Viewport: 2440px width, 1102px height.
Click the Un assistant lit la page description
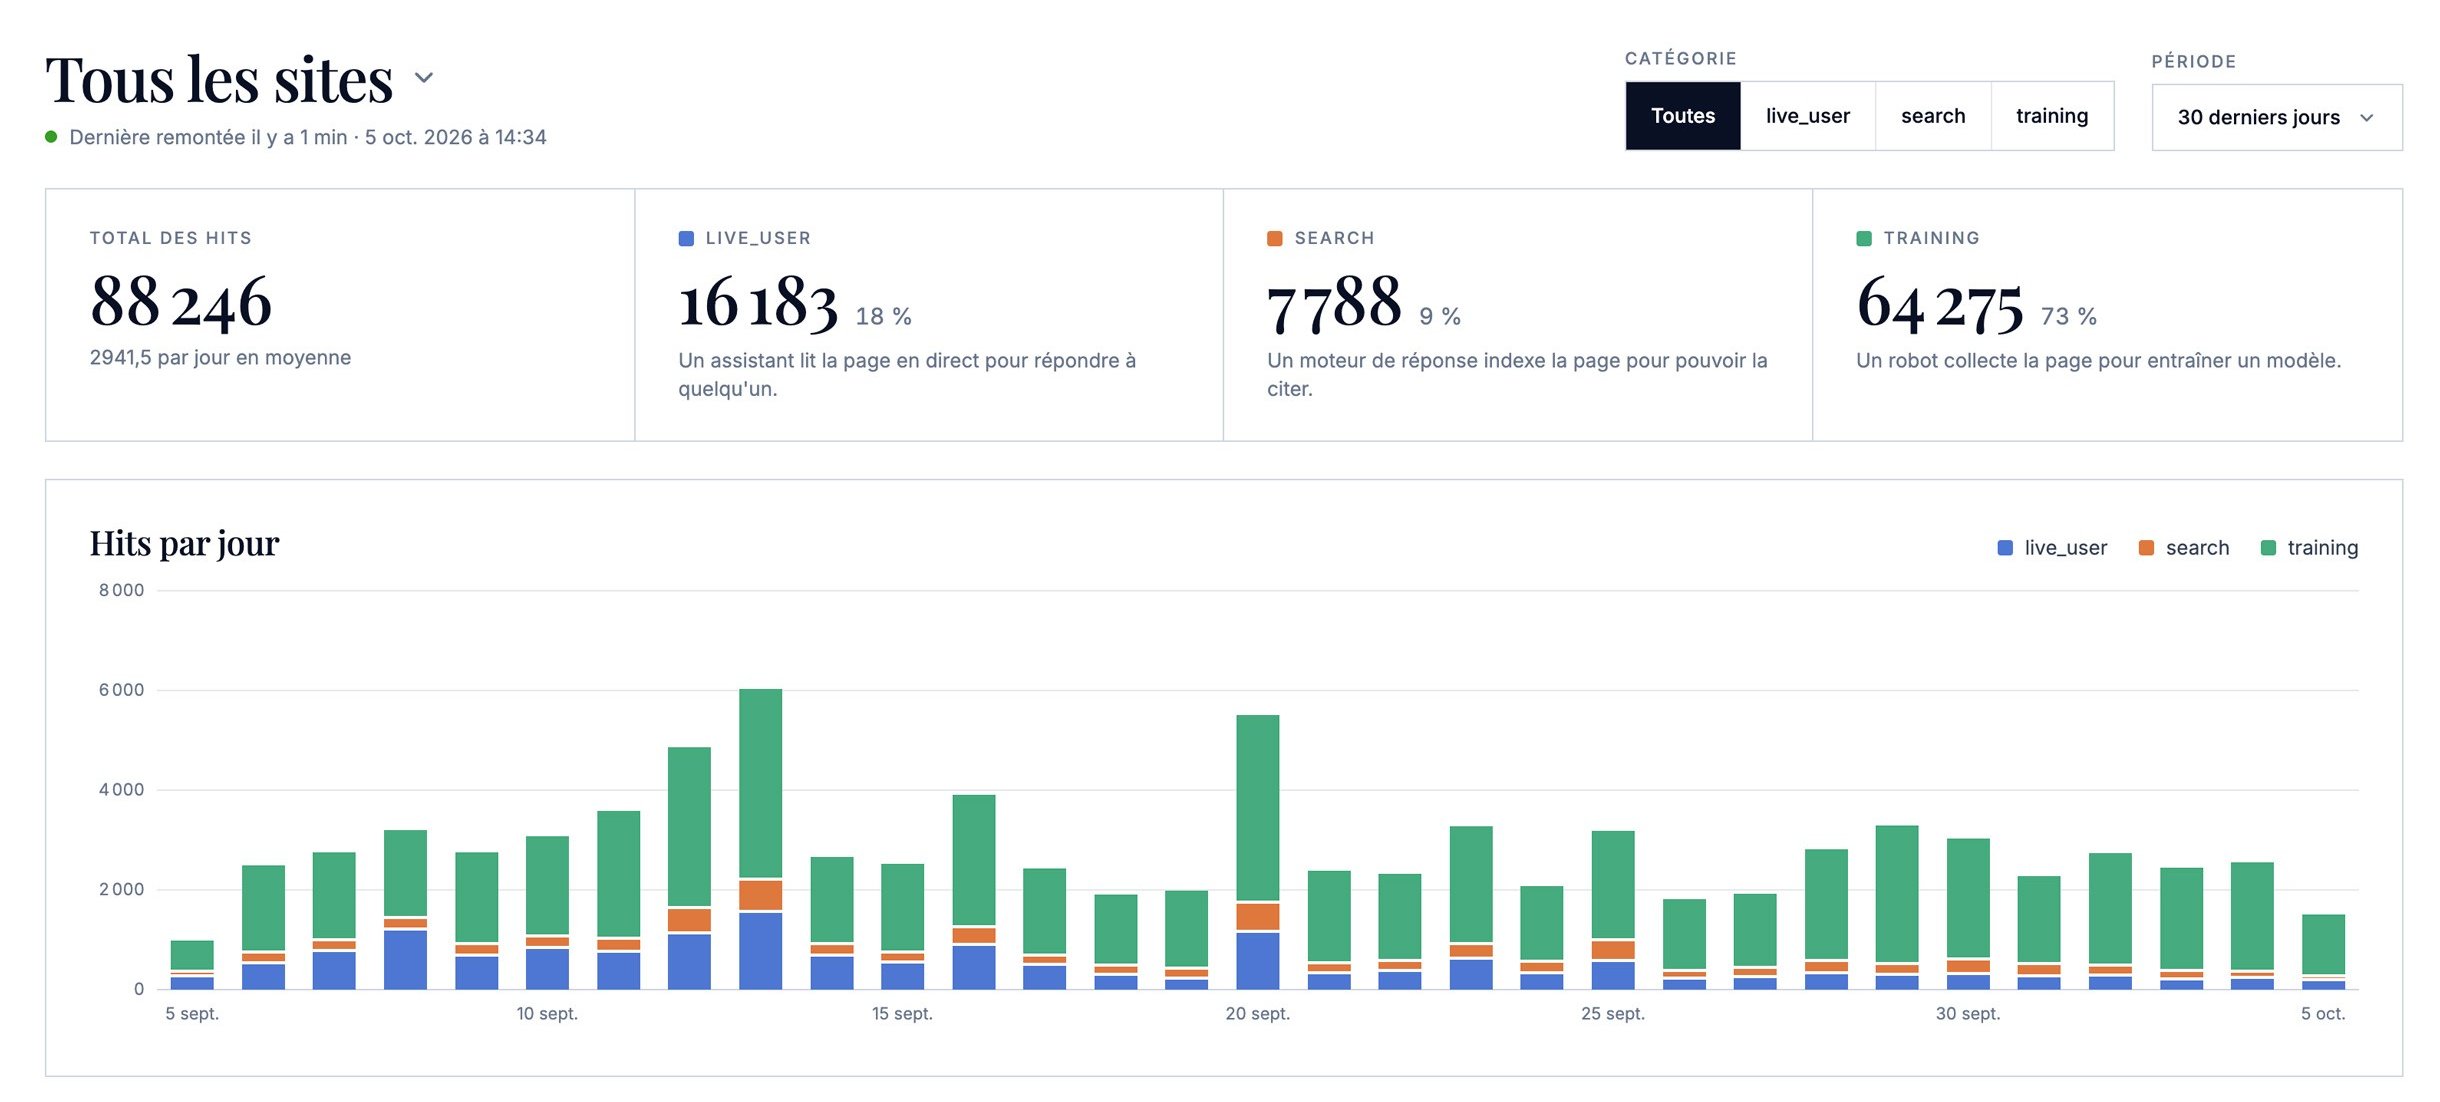click(907, 374)
